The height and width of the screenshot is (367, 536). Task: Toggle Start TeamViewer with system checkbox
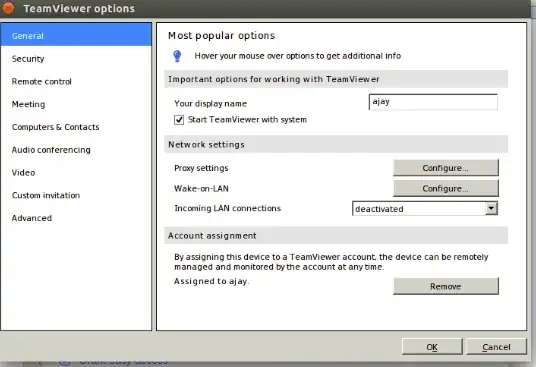click(179, 120)
